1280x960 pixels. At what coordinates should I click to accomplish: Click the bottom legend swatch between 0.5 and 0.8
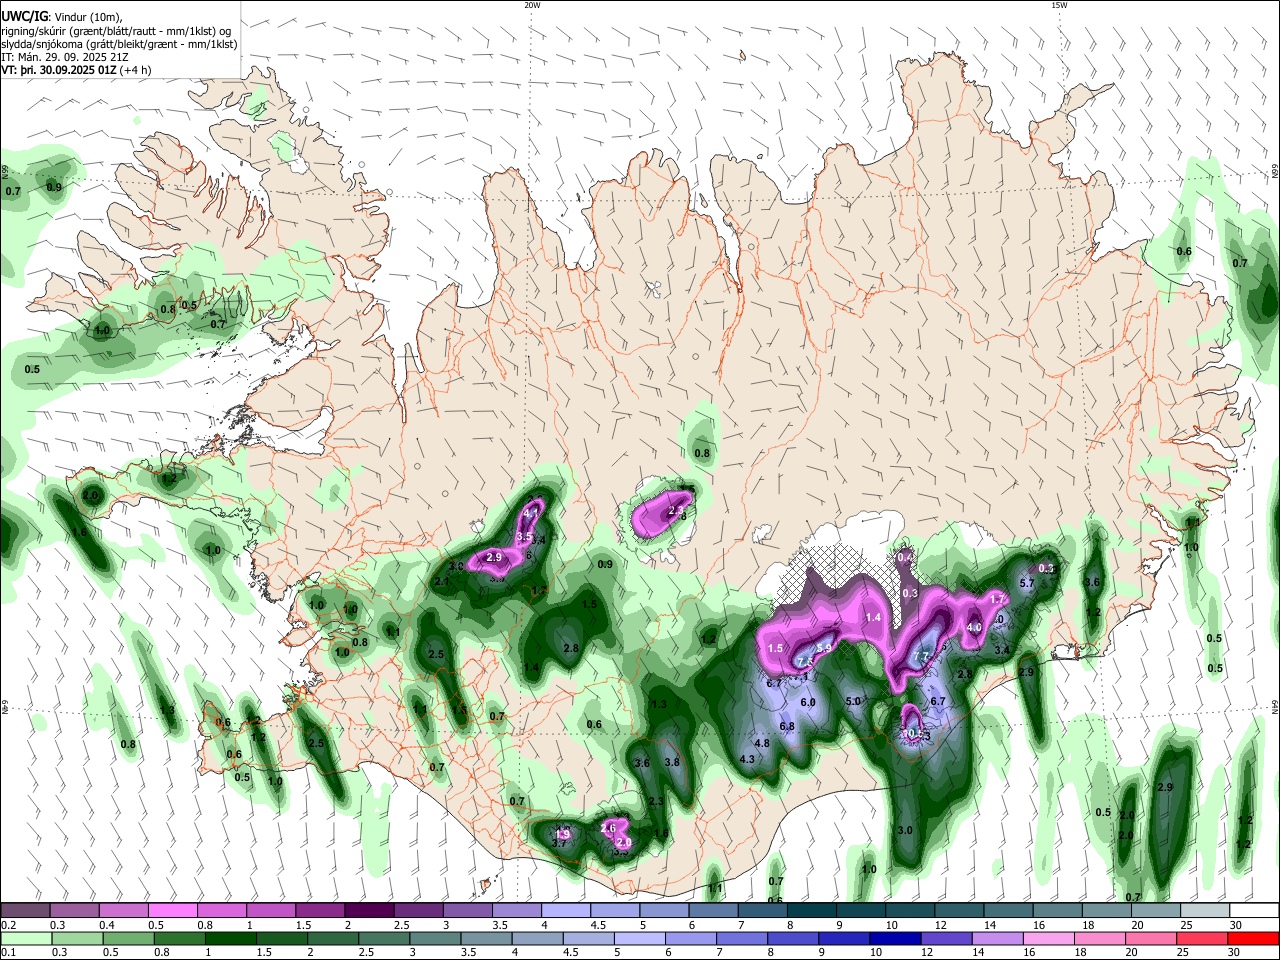(128, 938)
